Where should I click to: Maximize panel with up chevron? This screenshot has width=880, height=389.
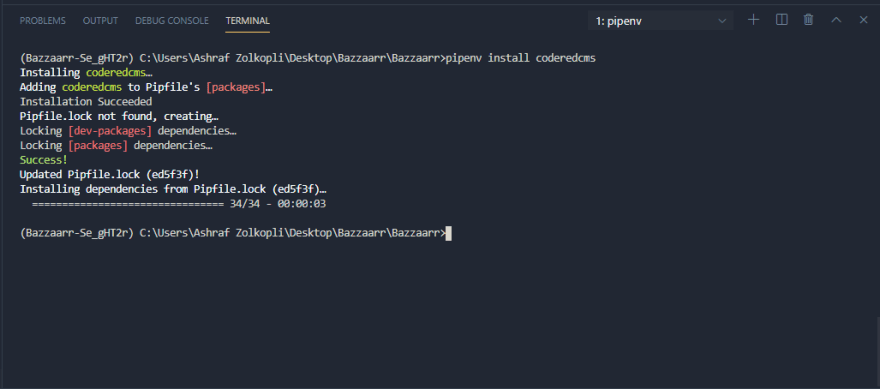[836, 20]
